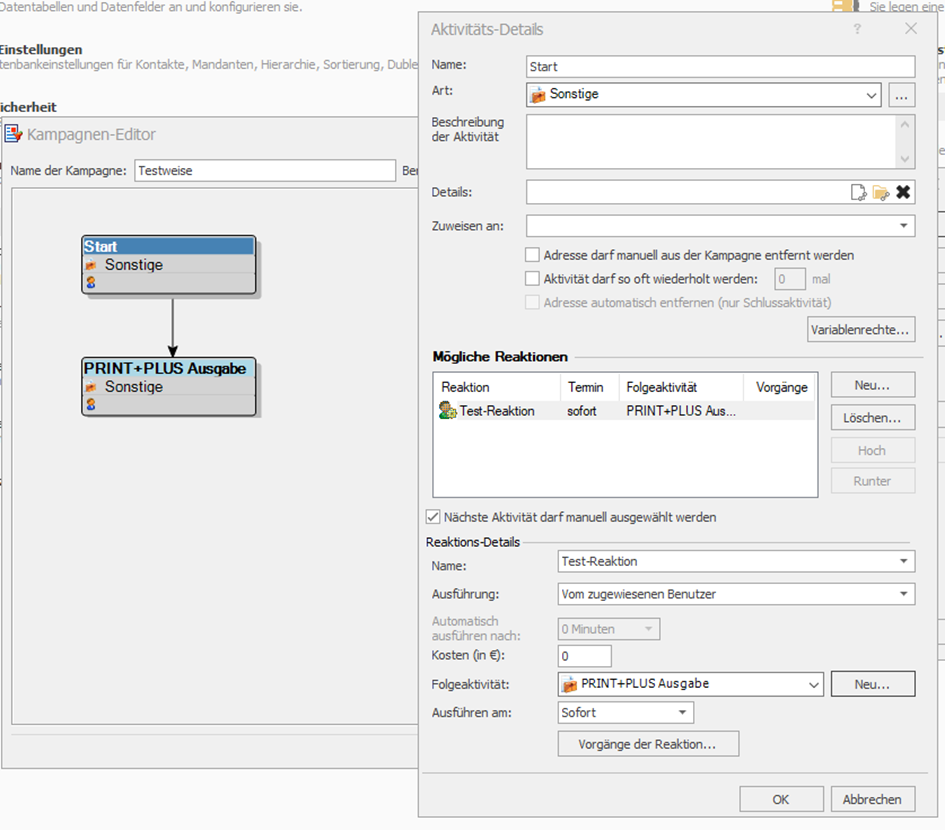Click the open folder icon in Details
Viewport: 945px width, 830px height.
pos(881,192)
